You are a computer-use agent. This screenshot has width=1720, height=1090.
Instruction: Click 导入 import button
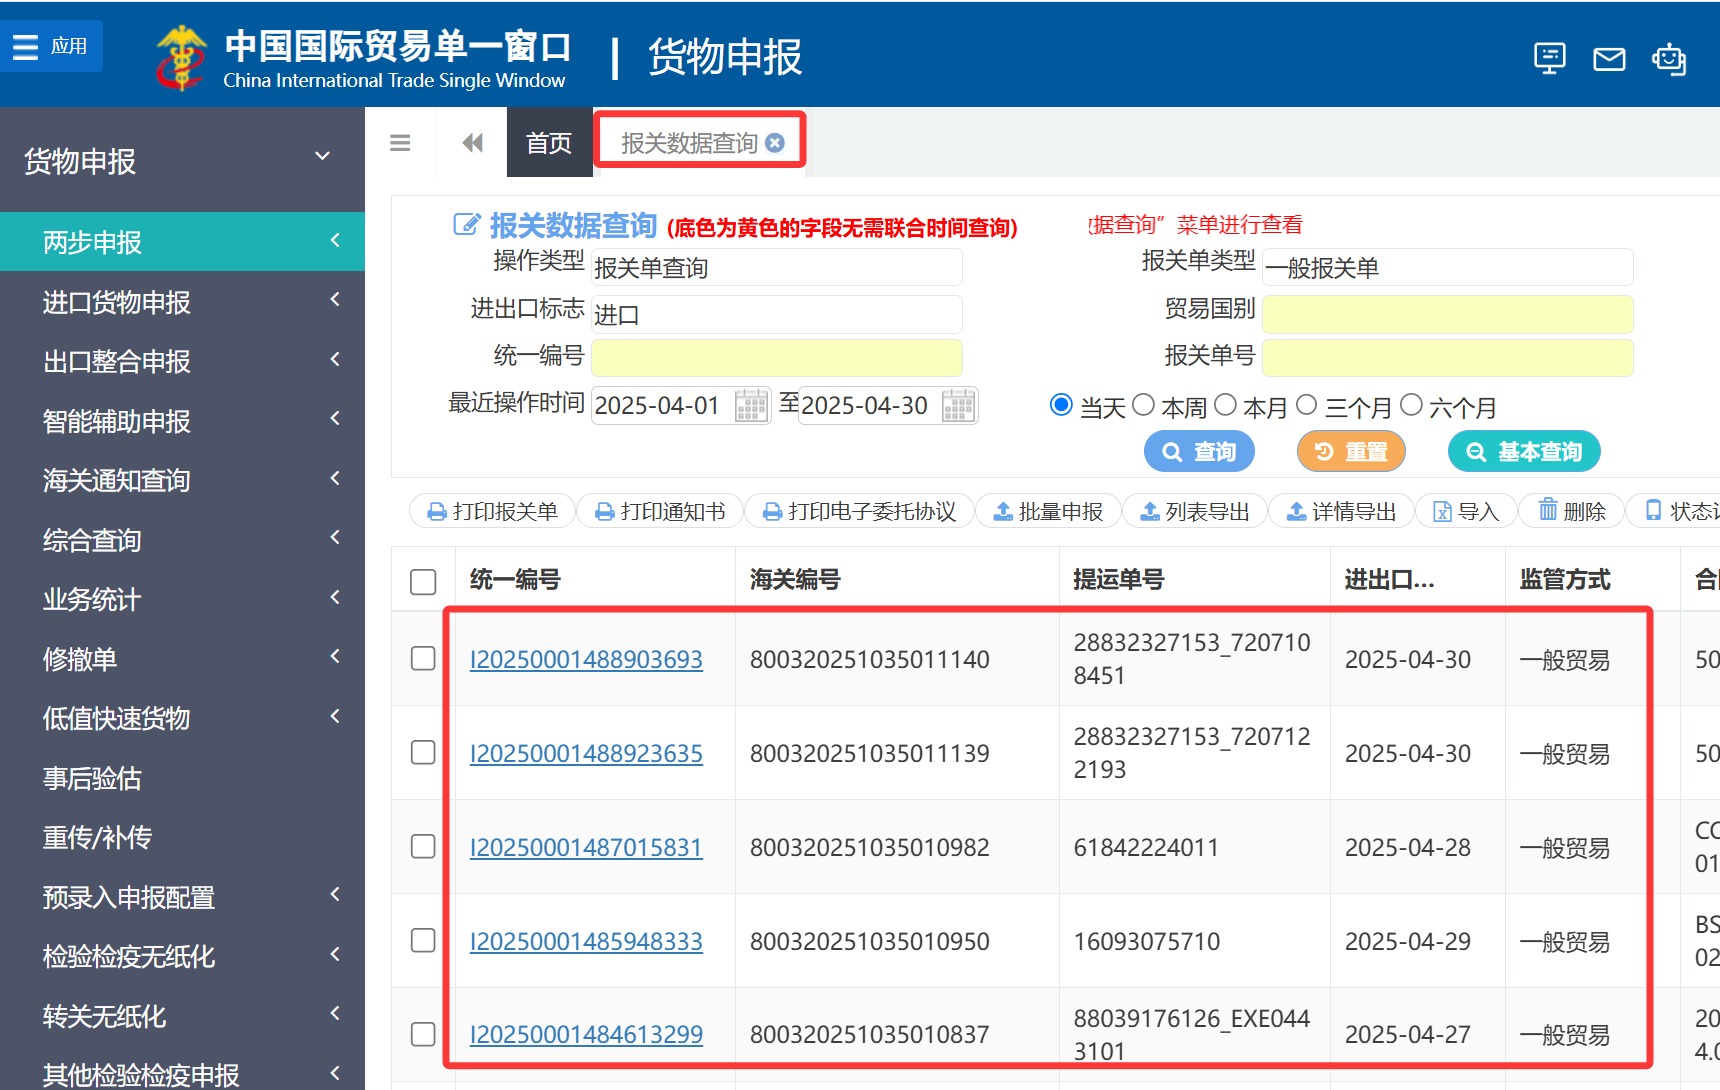pyautogui.click(x=1466, y=511)
